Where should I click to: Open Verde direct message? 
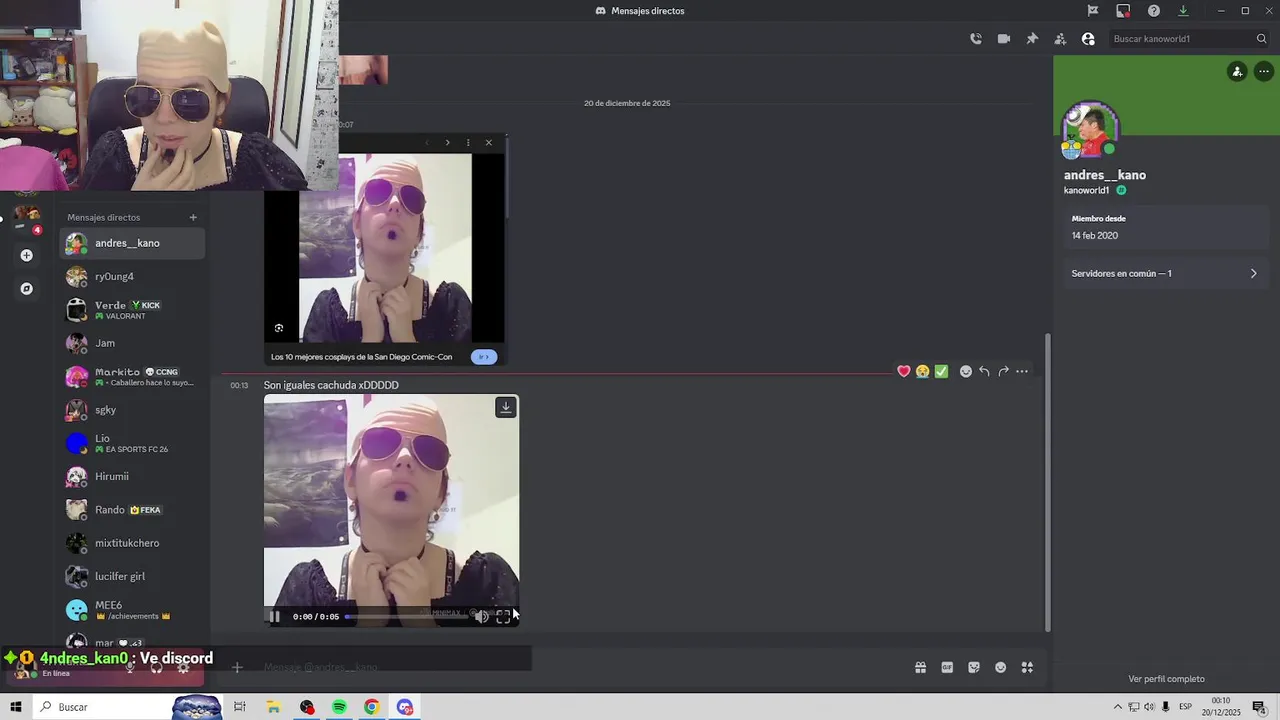coord(132,310)
